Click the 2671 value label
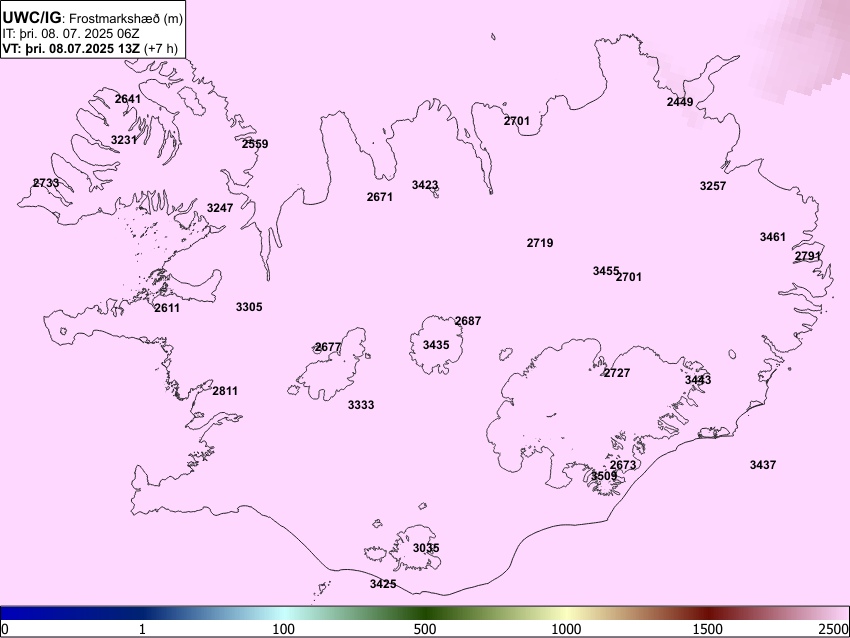Screen dimensions: 850x638 tap(379, 197)
